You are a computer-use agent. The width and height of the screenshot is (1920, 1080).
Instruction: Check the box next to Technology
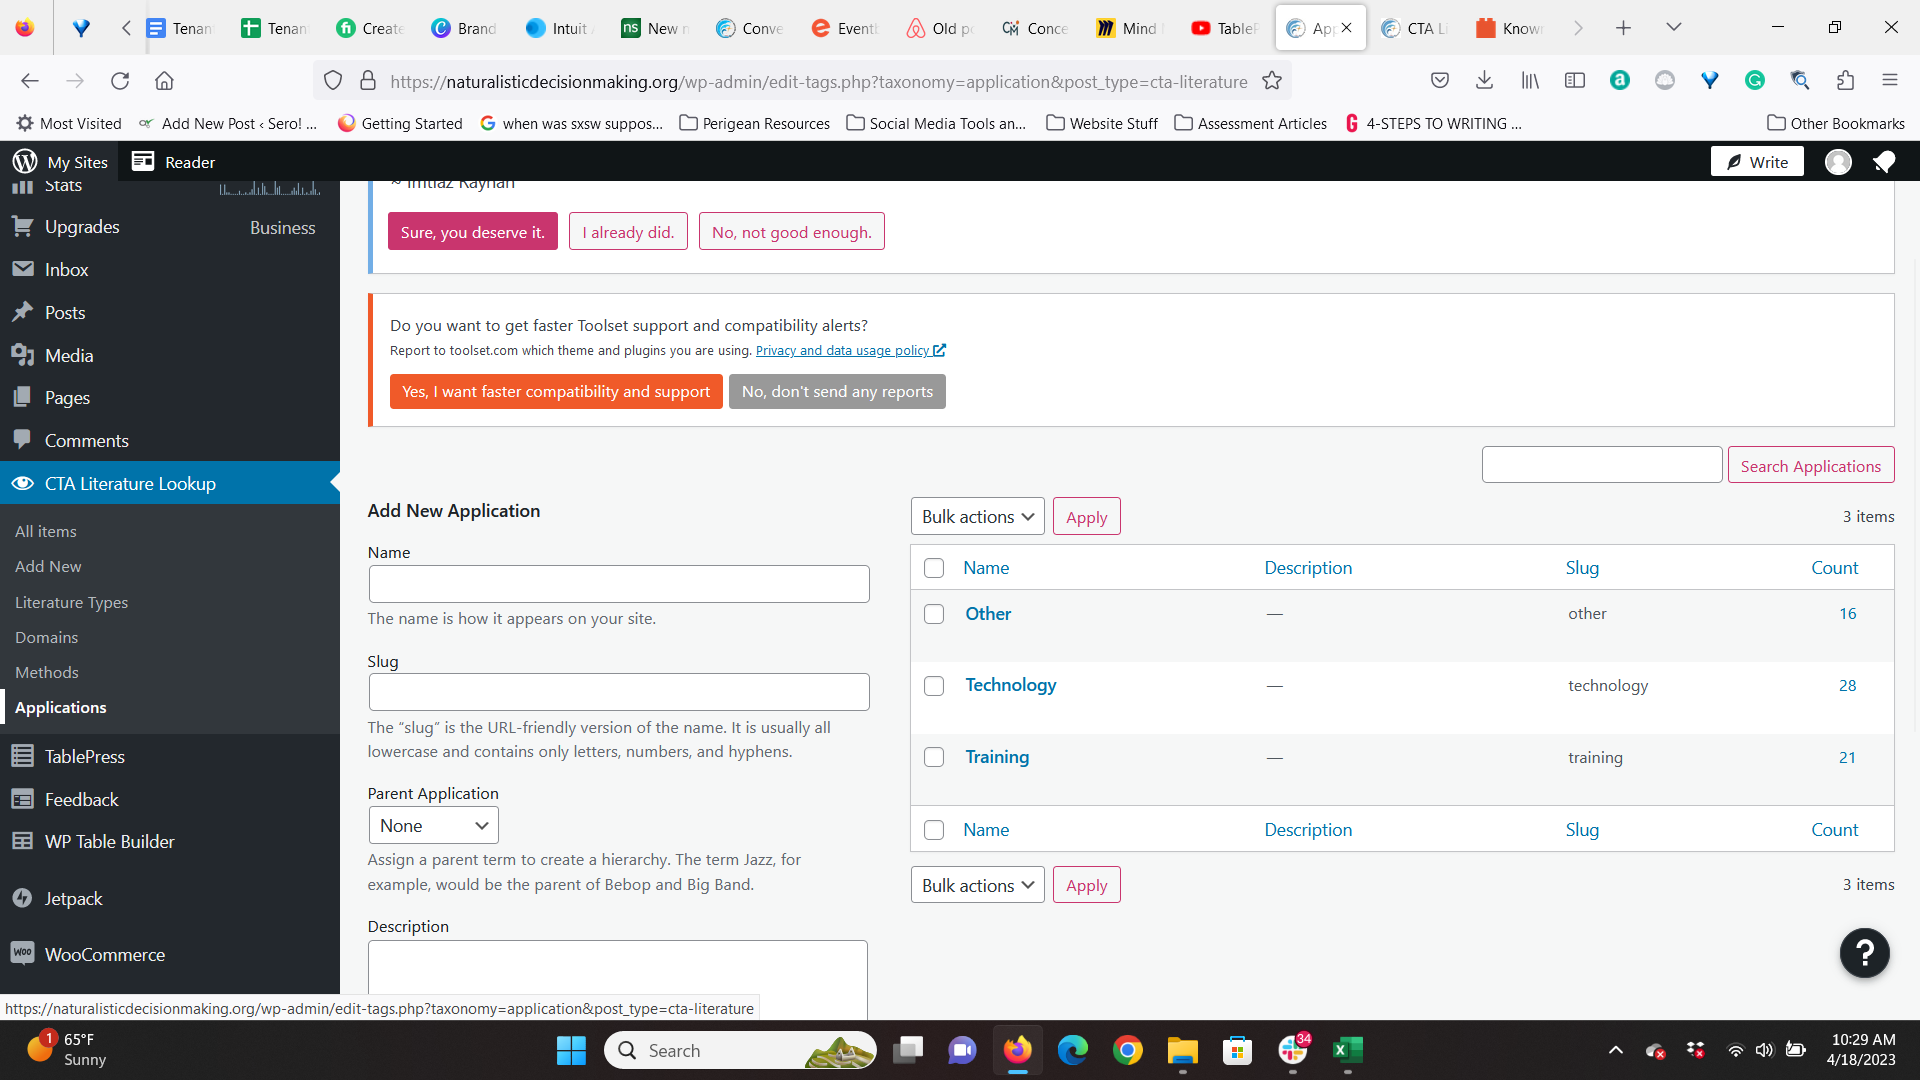pos(934,686)
